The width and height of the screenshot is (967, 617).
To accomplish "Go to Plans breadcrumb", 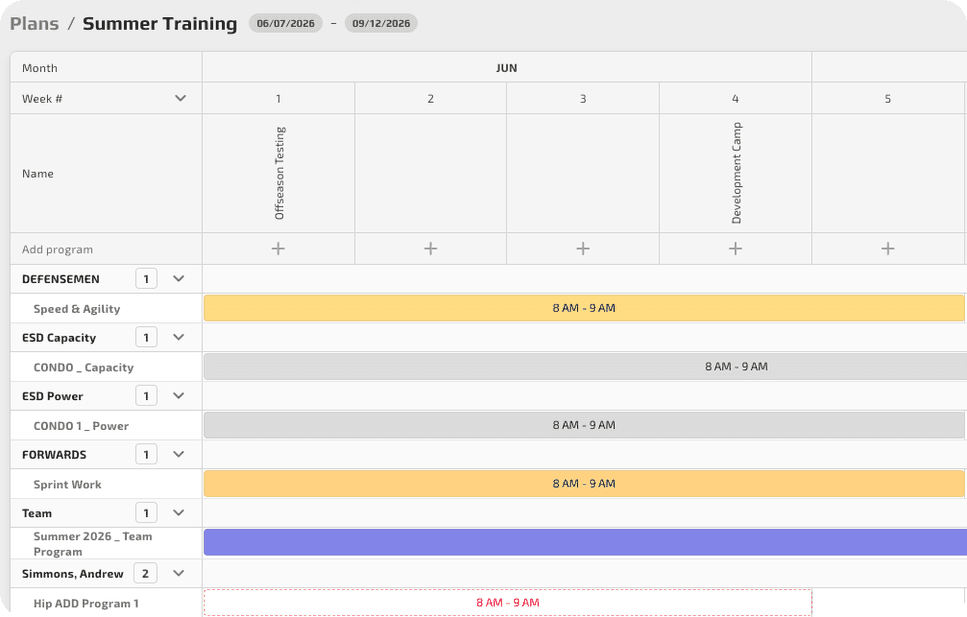I will coord(35,23).
